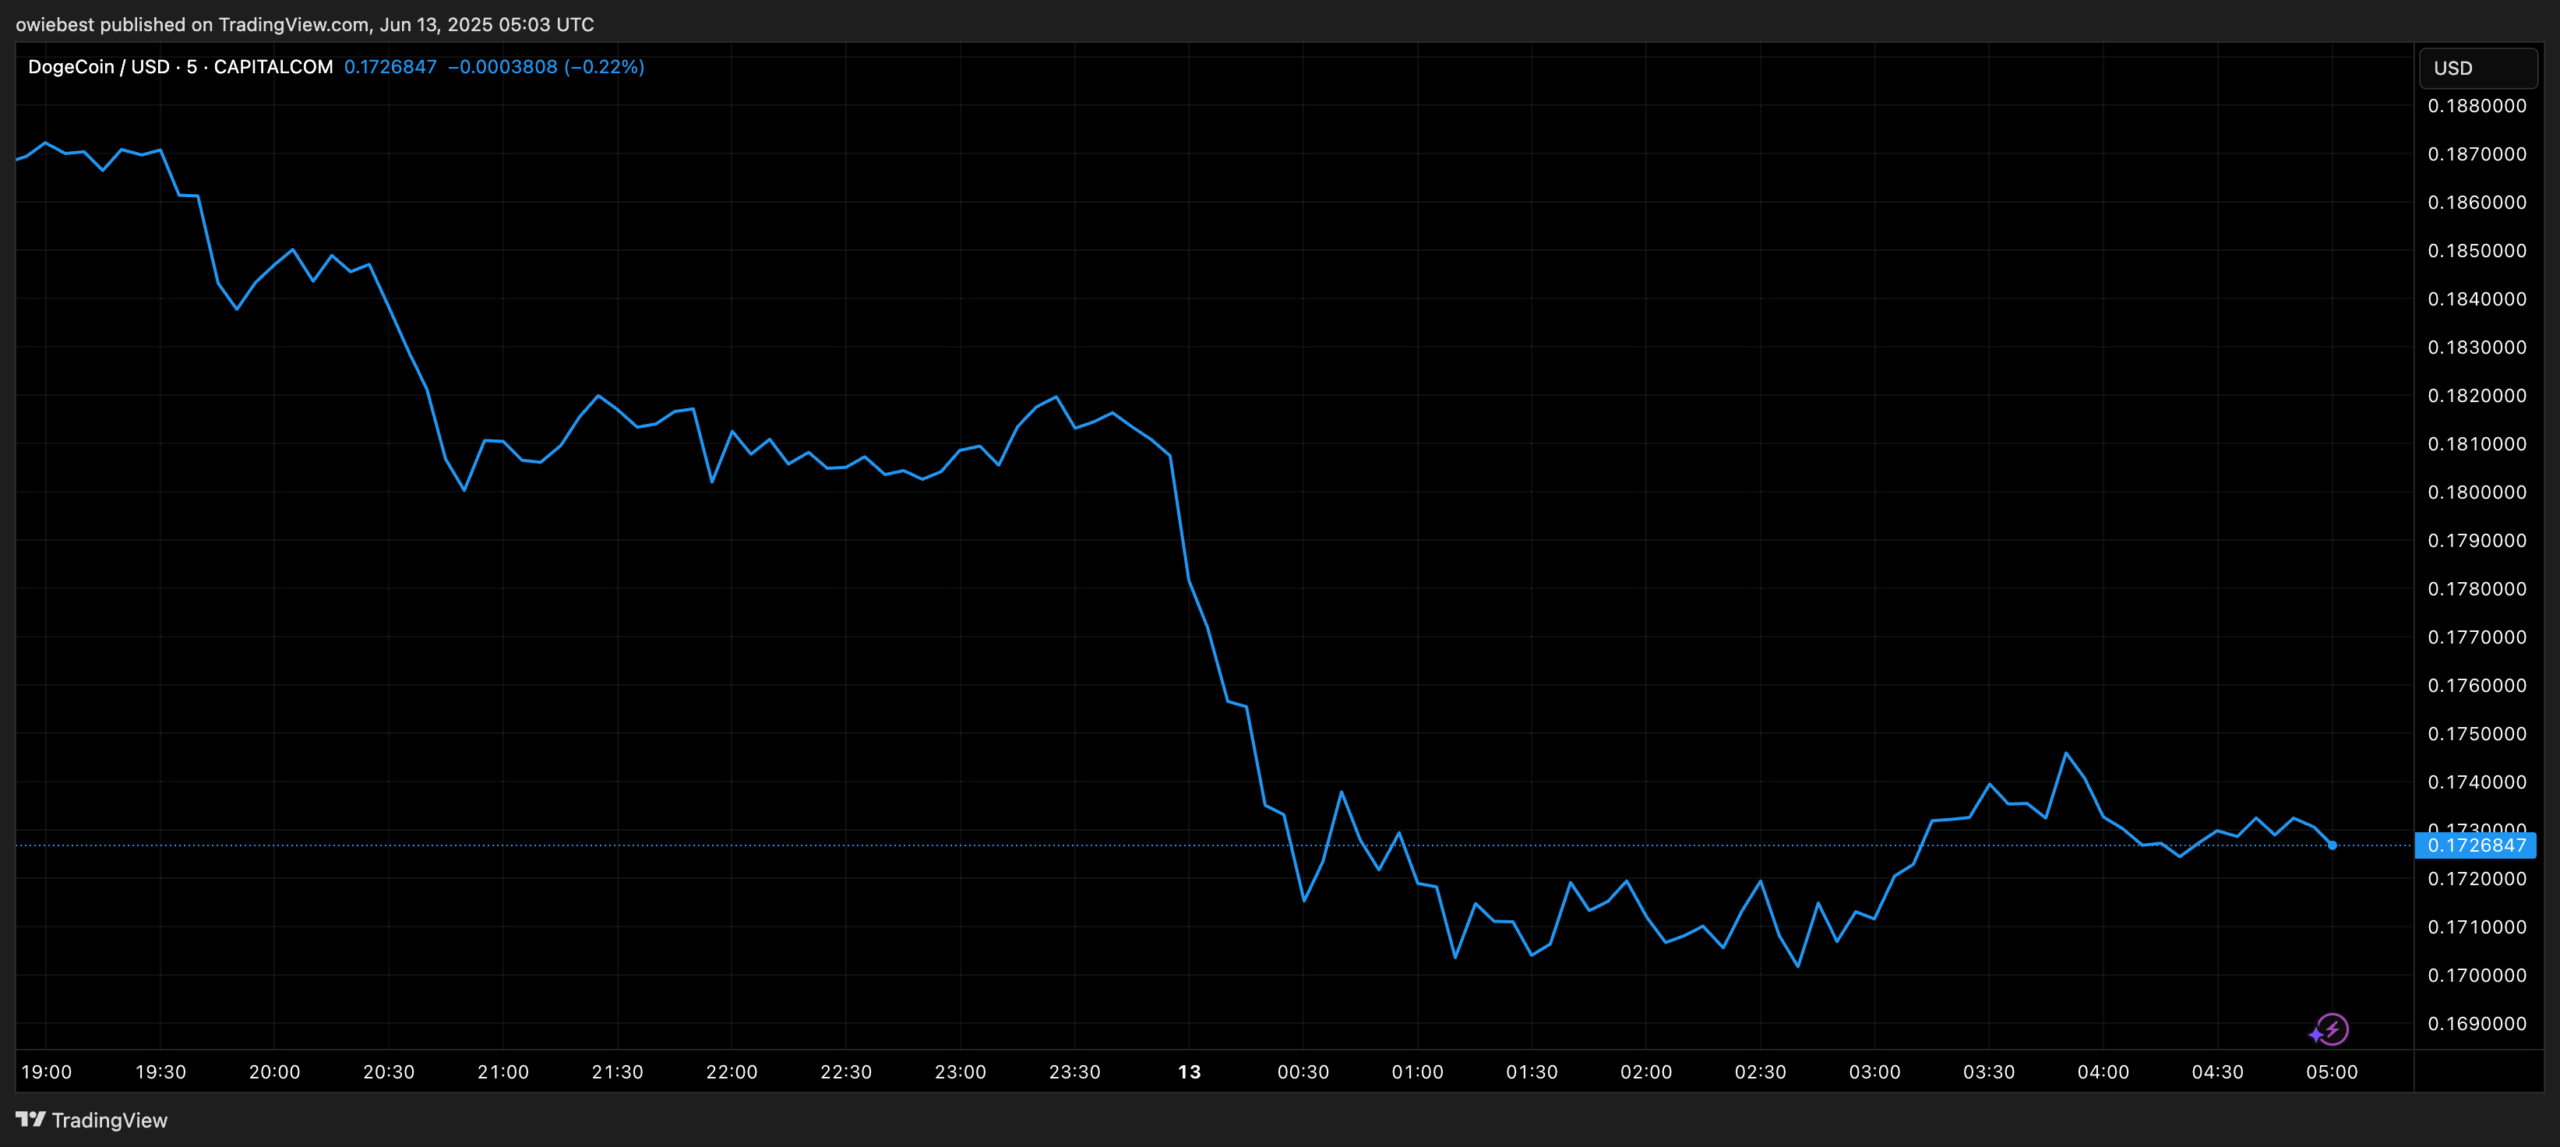Click the 20:30 time axis label
2560x1147 pixels.
(388, 1072)
